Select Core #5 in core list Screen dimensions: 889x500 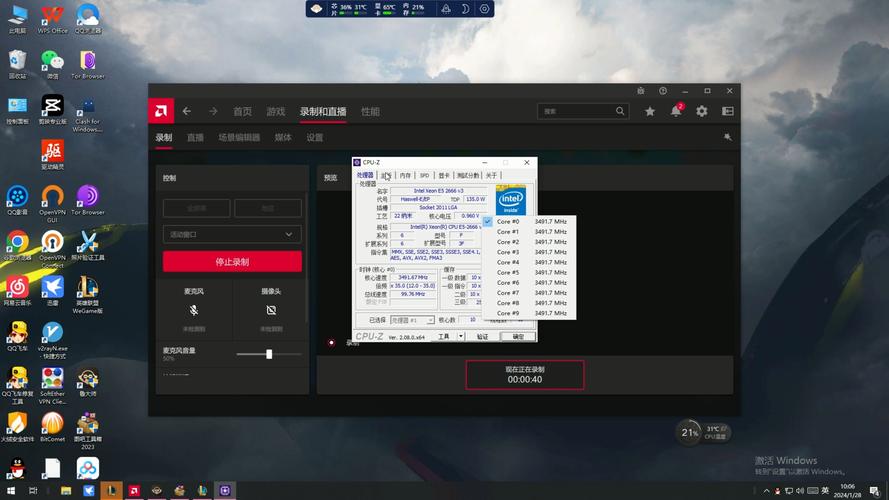click(529, 273)
